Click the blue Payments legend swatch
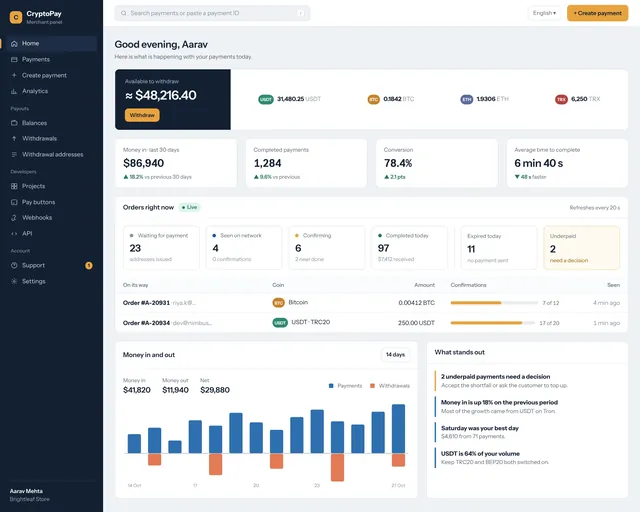 pos(331,386)
